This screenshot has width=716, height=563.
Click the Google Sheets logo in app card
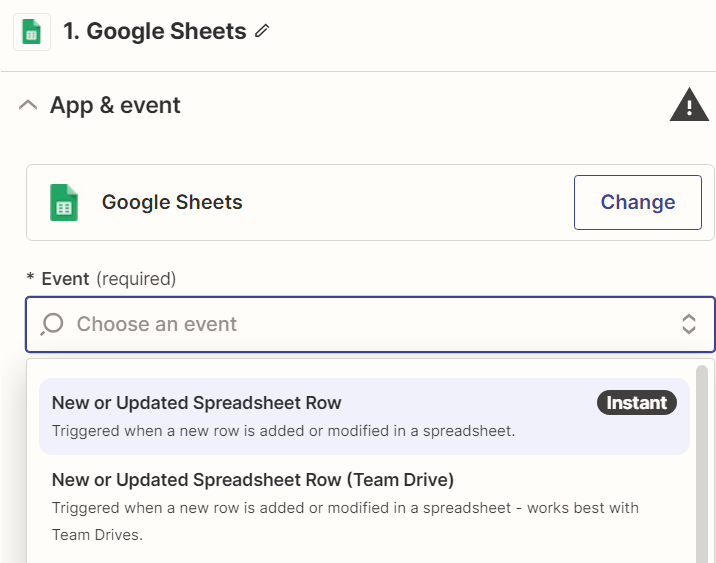point(64,202)
